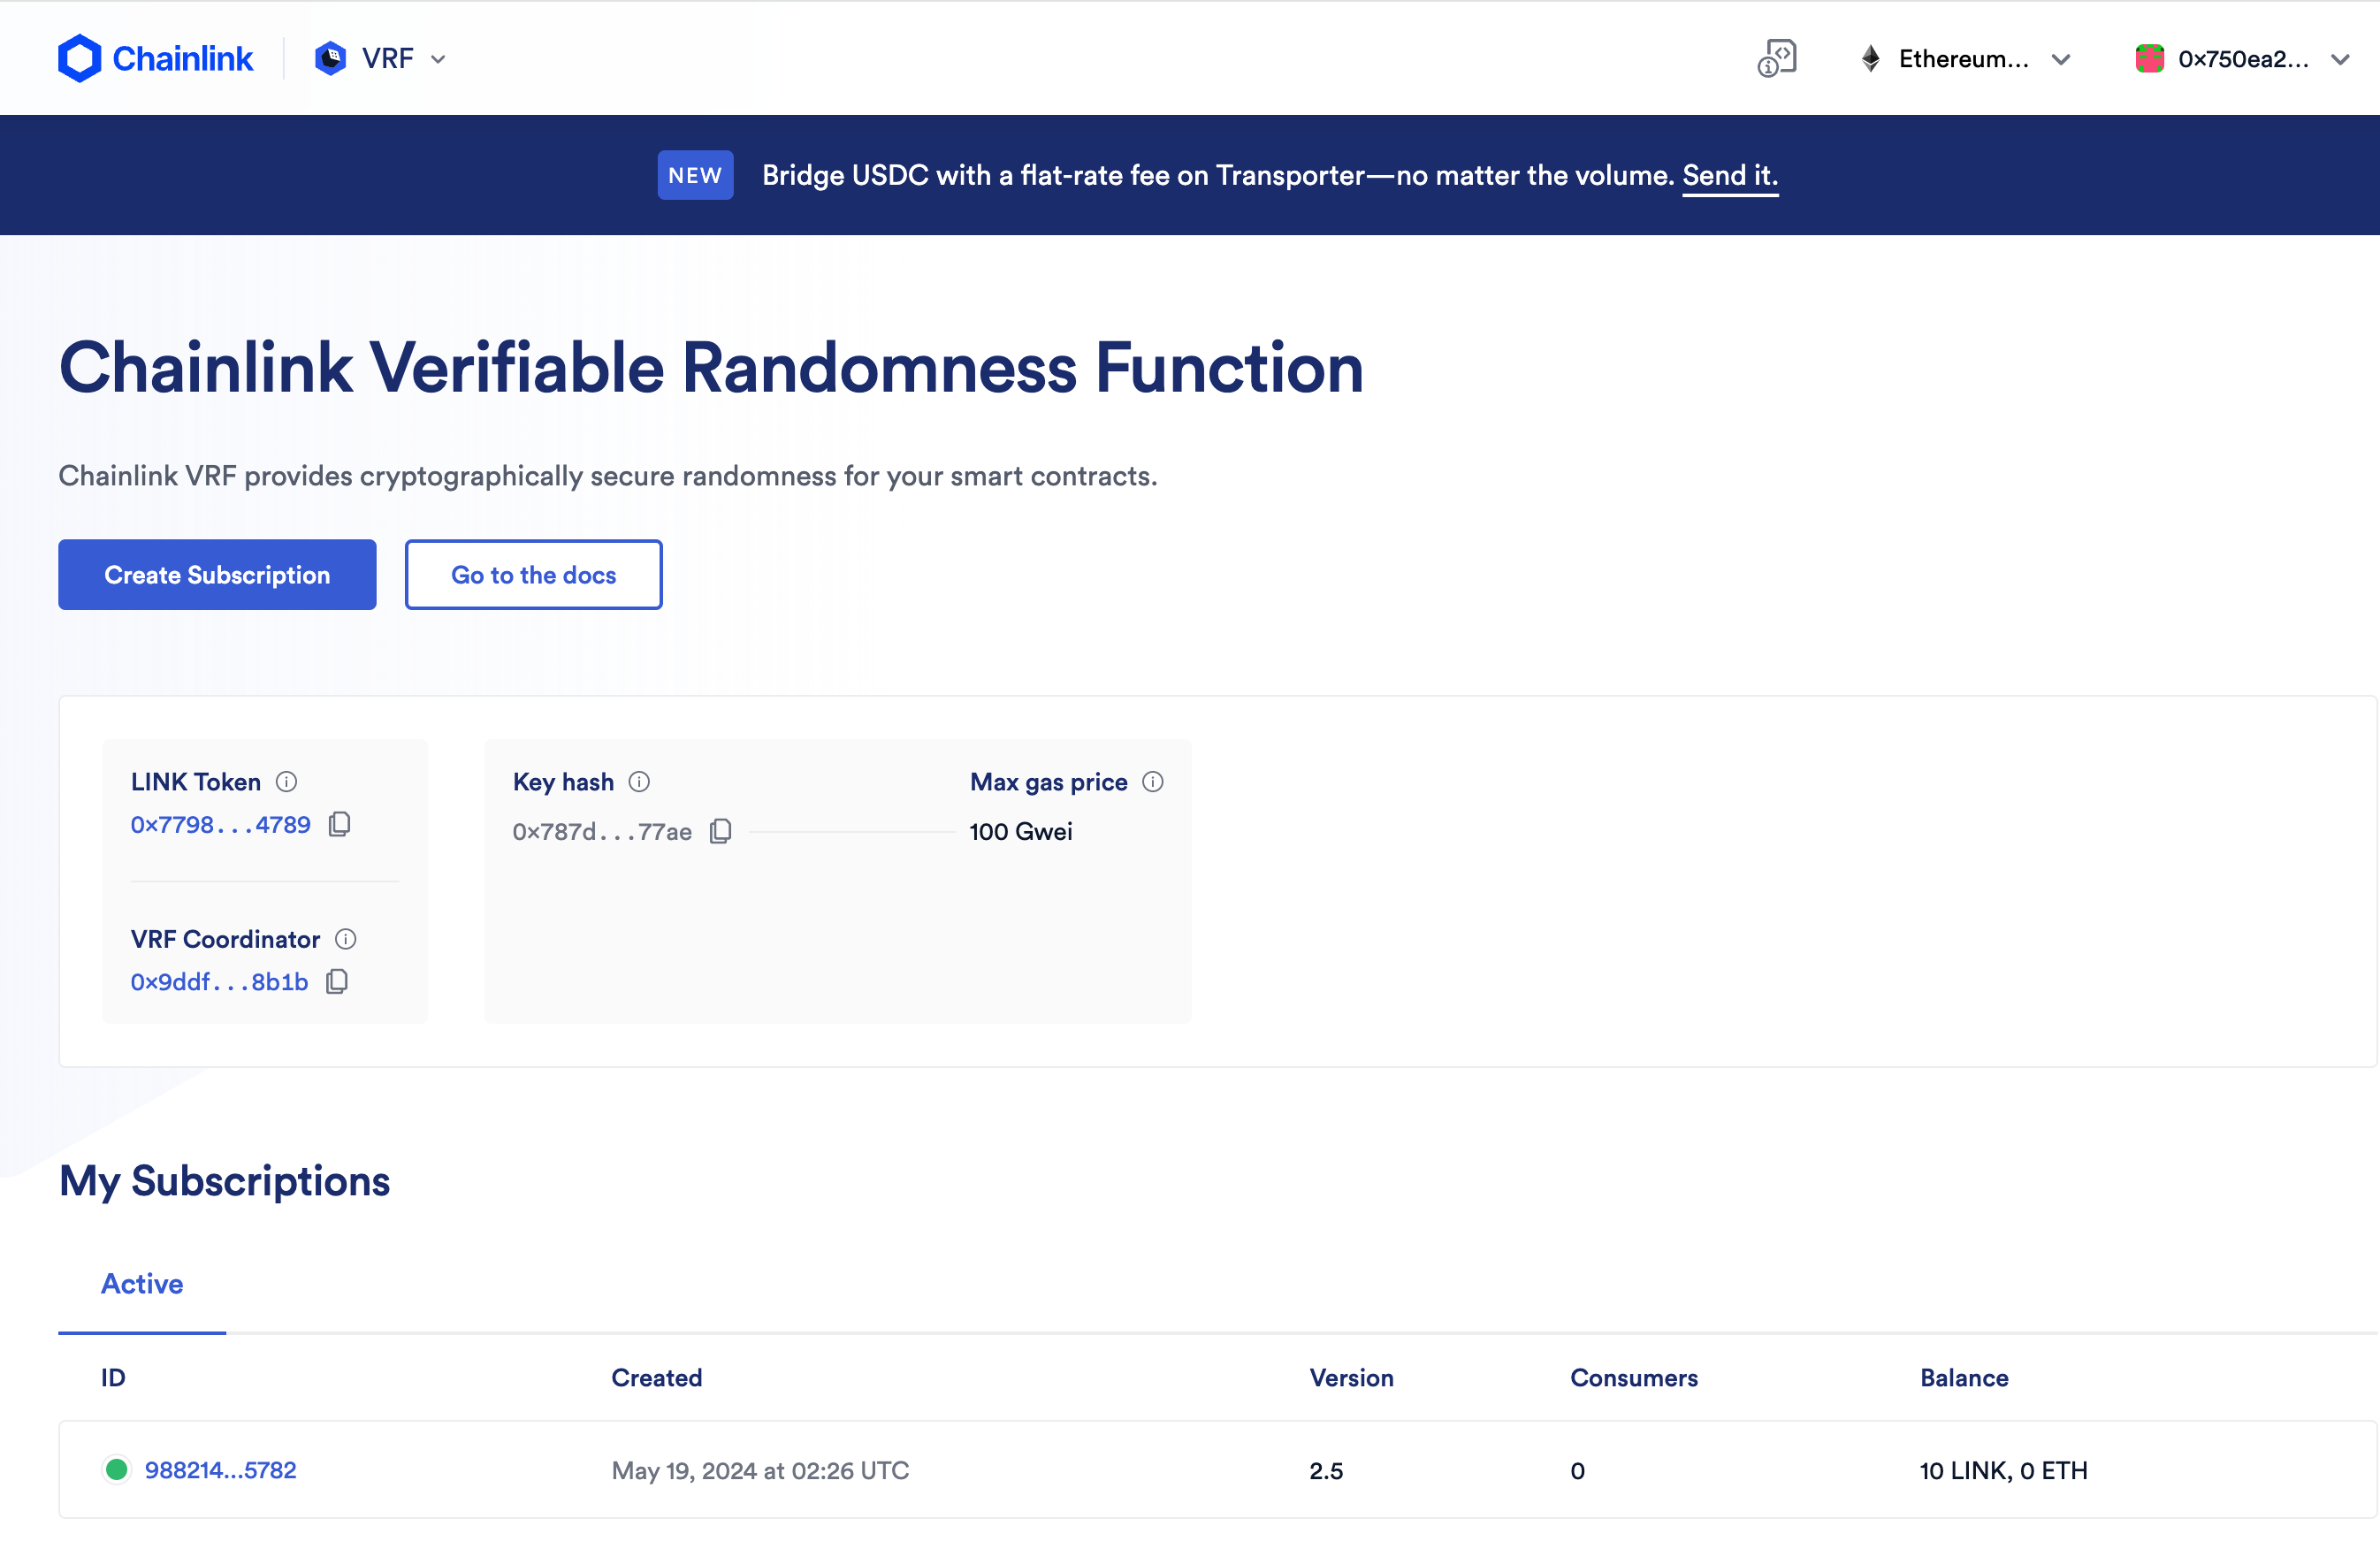Select the Active subscriptions tab
This screenshot has height=1549, width=2380.
(142, 1284)
